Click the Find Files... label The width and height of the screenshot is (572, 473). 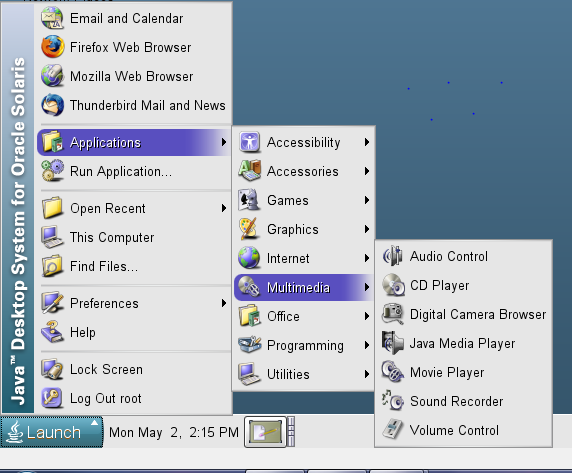[104, 266]
